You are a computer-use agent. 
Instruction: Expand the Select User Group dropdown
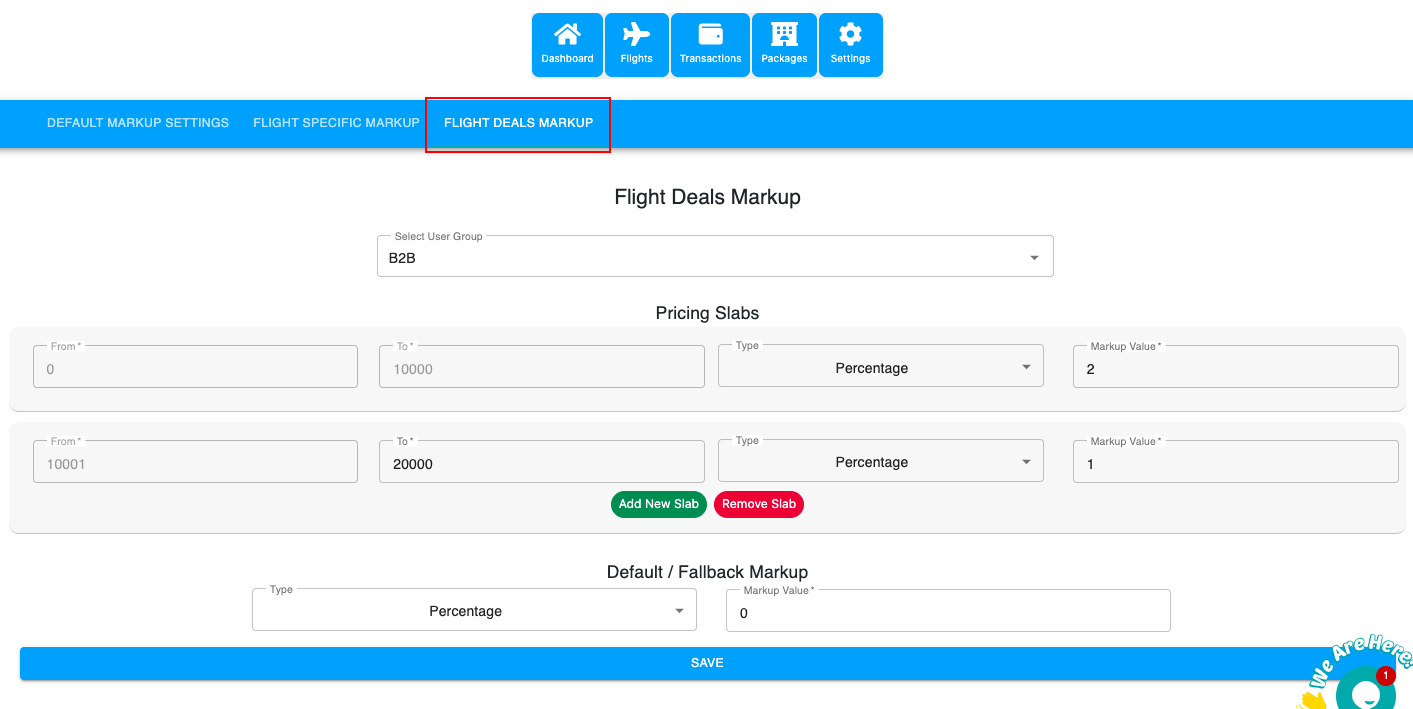[x=714, y=258]
